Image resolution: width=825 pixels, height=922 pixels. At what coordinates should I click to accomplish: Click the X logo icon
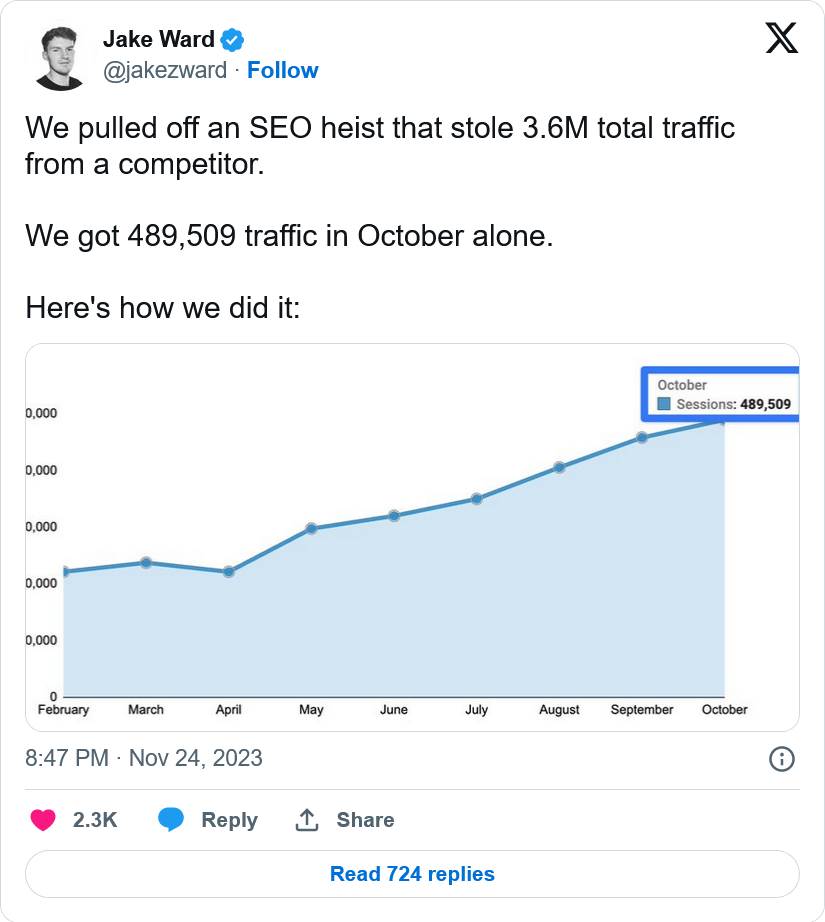pos(781,38)
